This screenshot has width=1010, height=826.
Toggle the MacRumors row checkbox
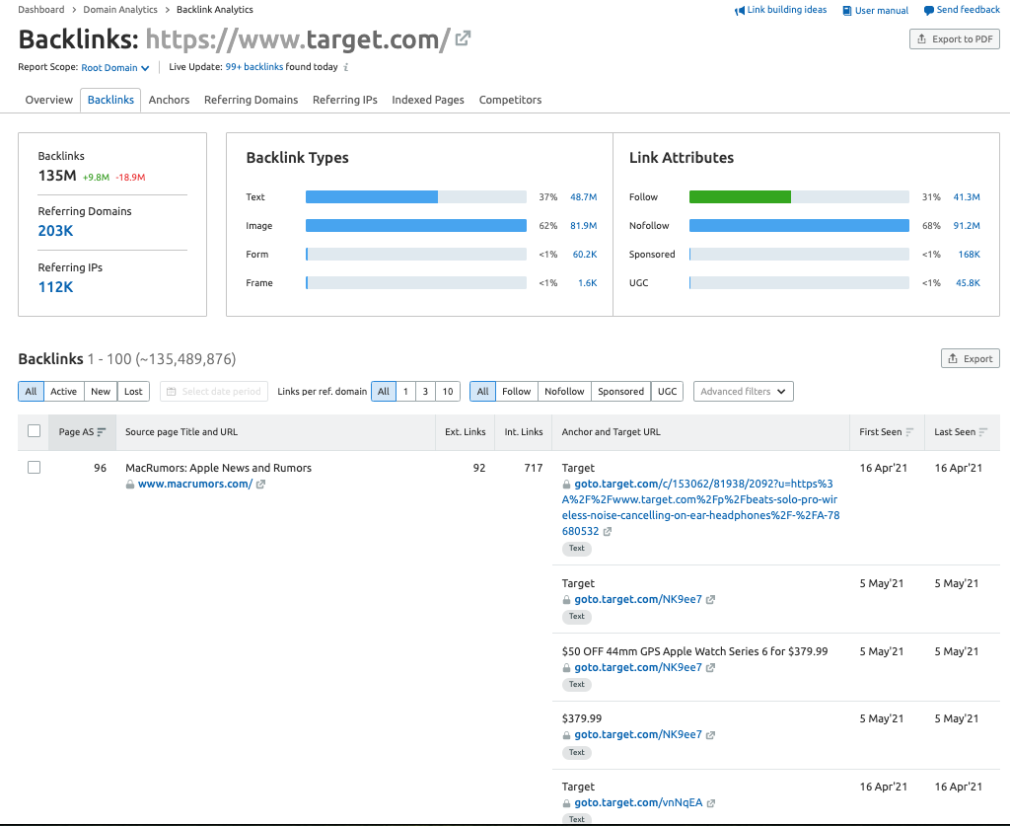pos(34,467)
